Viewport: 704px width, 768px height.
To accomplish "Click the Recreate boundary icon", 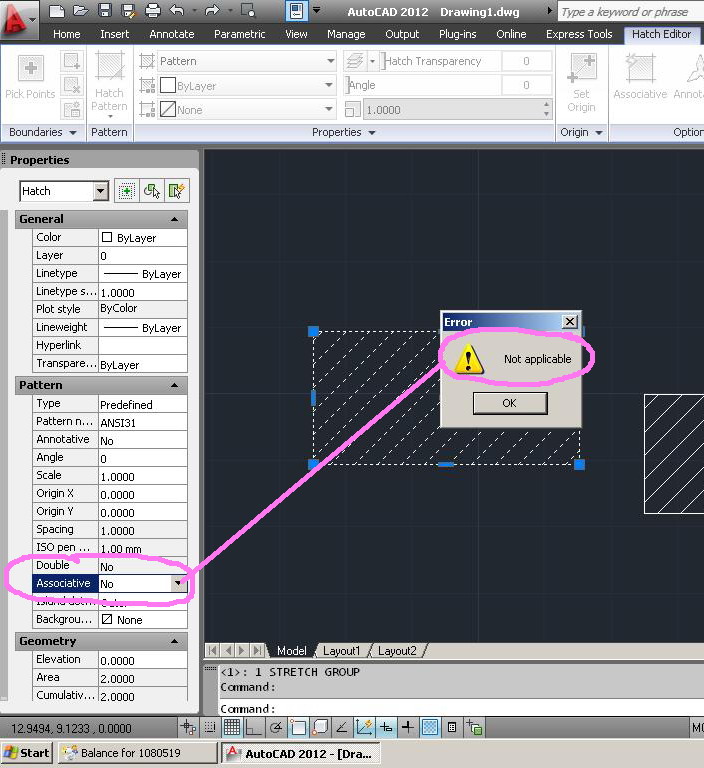I will 72,109.
